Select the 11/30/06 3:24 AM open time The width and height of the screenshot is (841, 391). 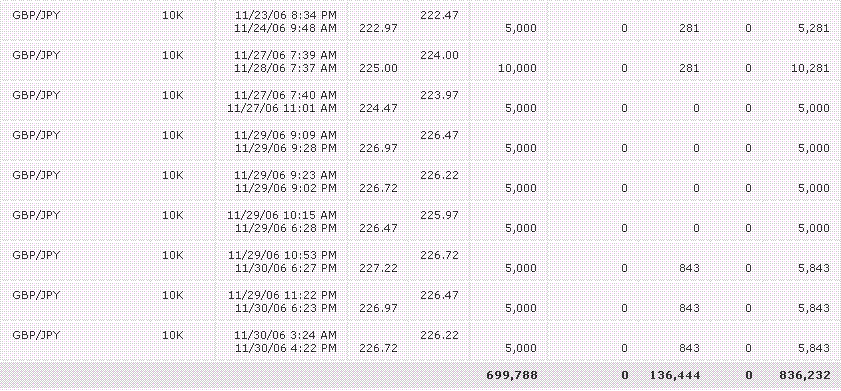[x=285, y=335]
